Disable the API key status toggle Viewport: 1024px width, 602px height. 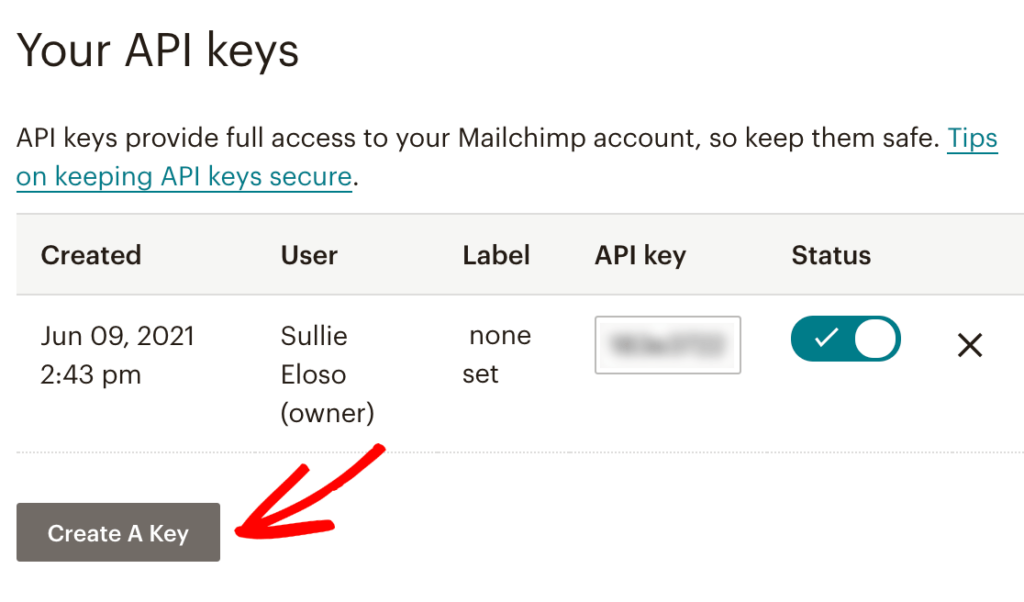coord(845,340)
